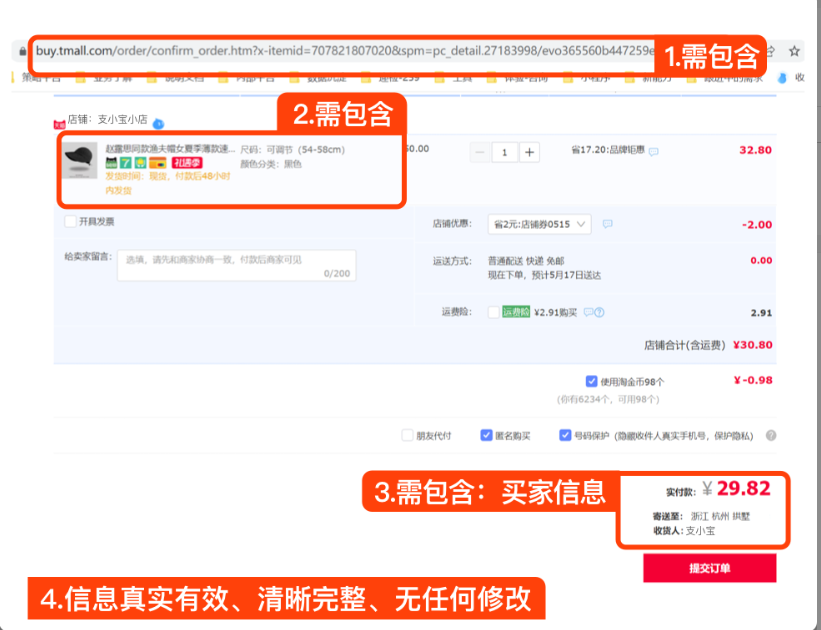Click the comment icon beside 店铺优惠 dropdown

point(607,224)
